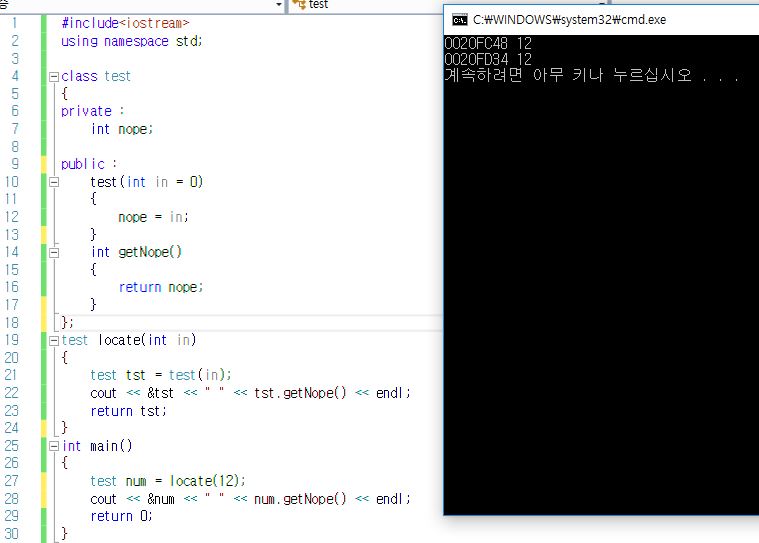Image resolution: width=759 pixels, height=543 pixels.
Task: Click the cmd.exe window icon
Action: (459, 19)
